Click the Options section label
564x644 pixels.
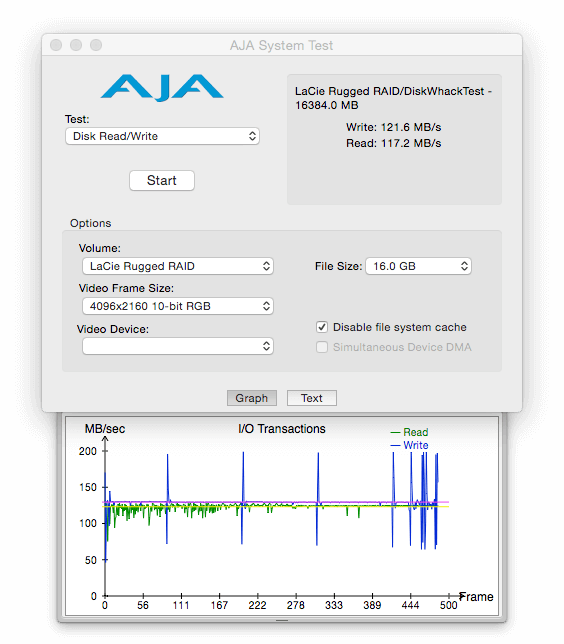point(90,223)
